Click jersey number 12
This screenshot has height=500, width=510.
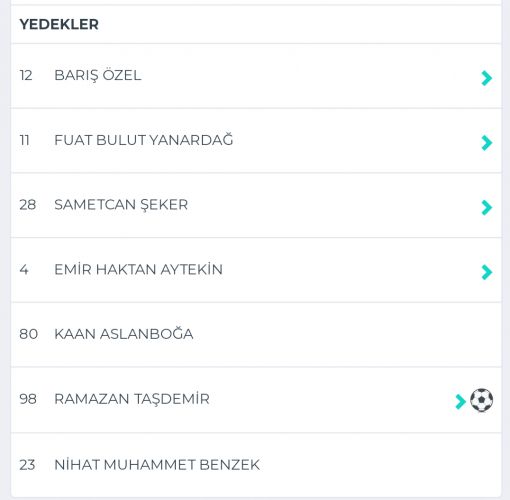pos(26,75)
